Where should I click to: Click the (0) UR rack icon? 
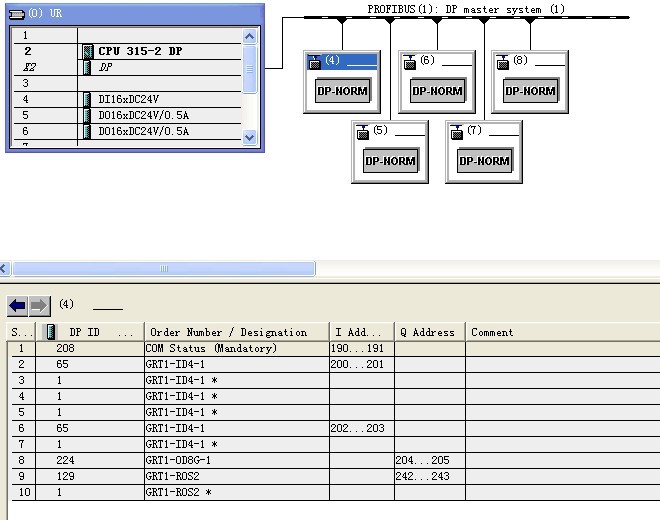click(15, 15)
